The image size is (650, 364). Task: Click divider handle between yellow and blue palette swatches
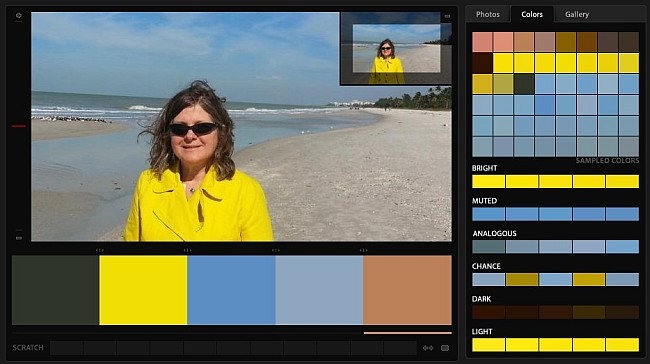click(187, 250)
